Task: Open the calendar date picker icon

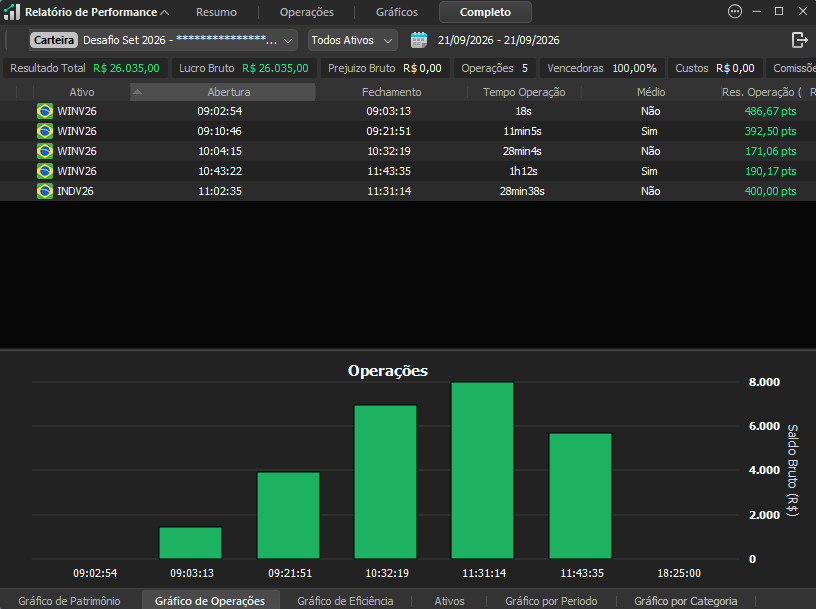Action: pyautogui.click(x=418, y=40)
